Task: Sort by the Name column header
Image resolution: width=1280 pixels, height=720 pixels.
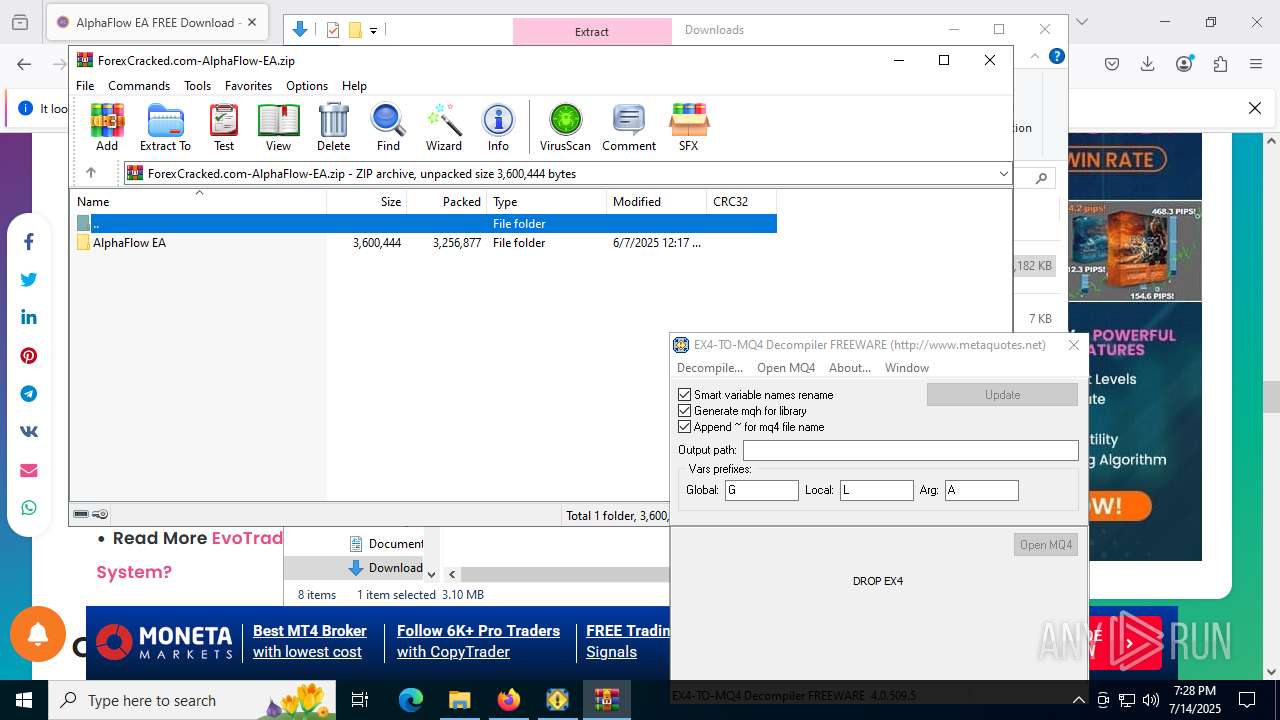Action: point(200,202)
